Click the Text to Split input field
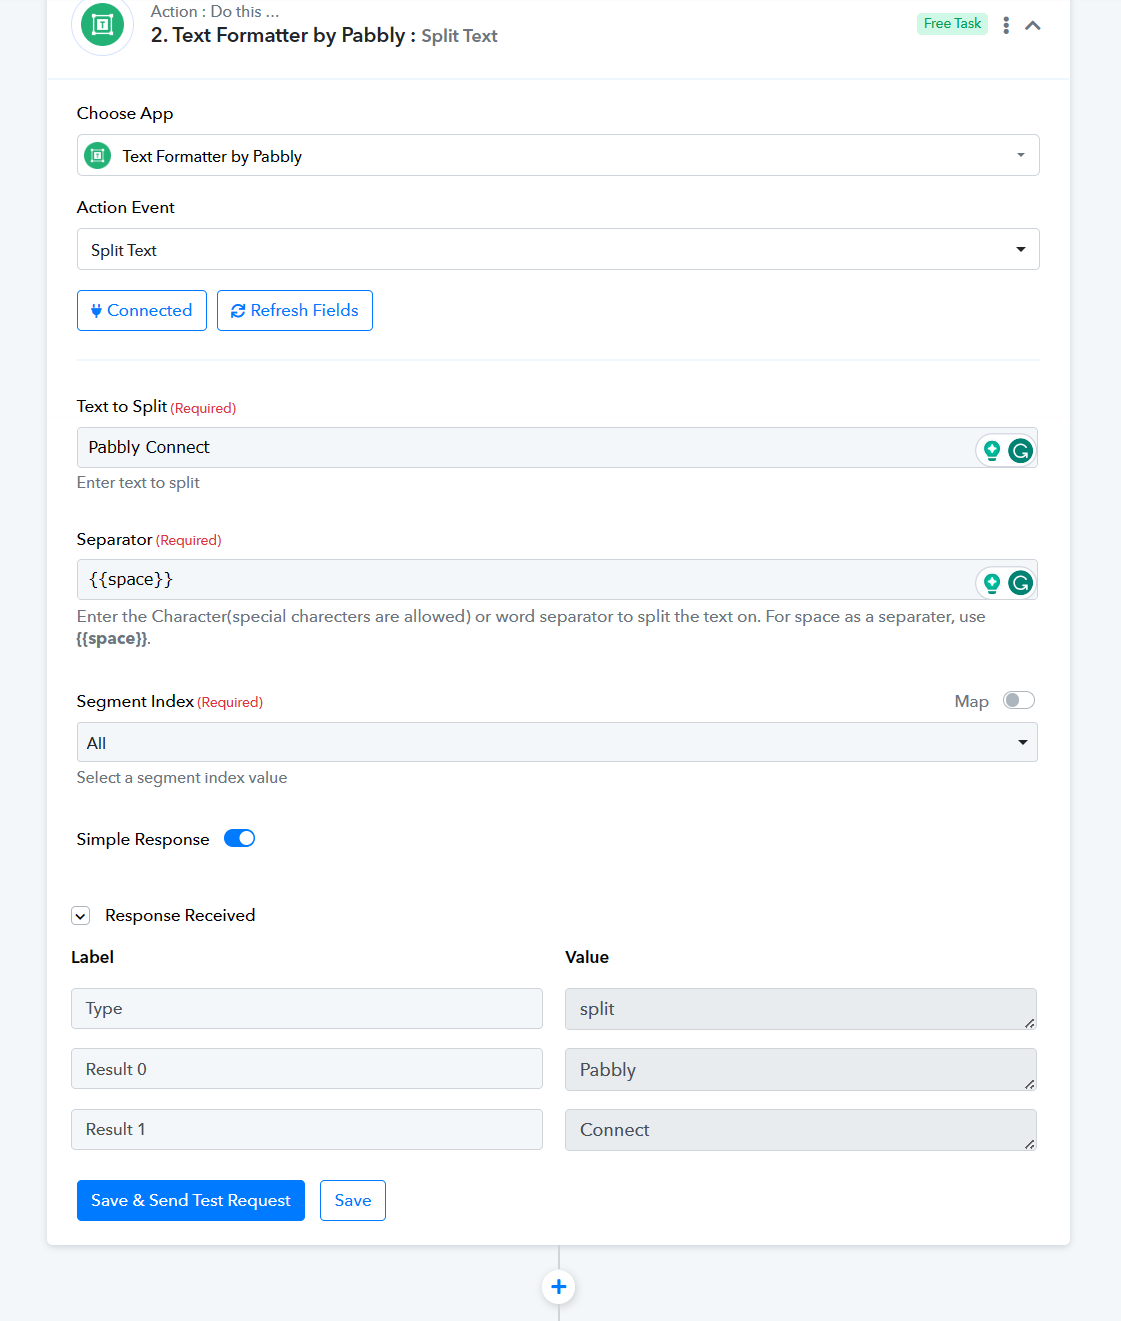 pos(525,447)
